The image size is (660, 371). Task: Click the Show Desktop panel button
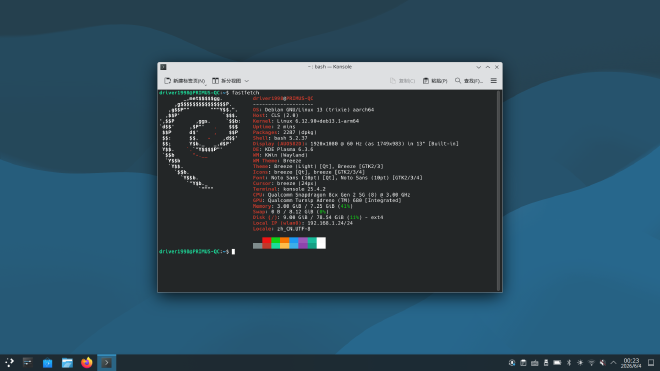click(x=651, y=363)
